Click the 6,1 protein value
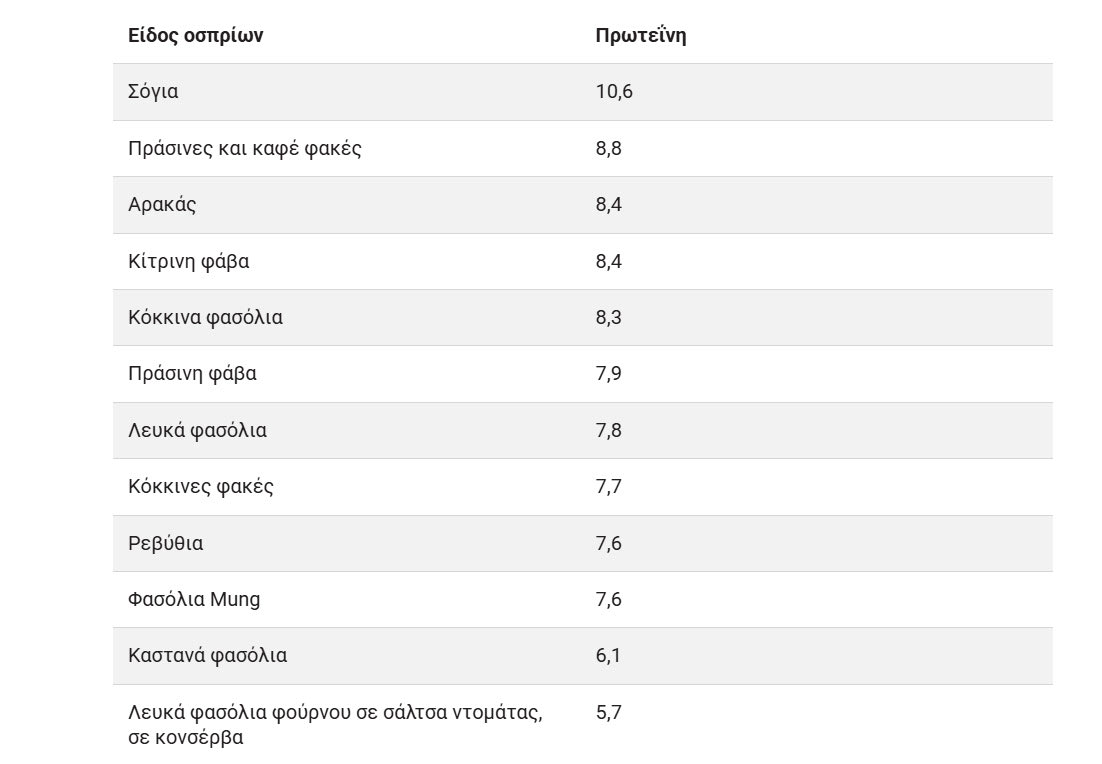This screenshot has width=1102, height=764. click(608, 656)
